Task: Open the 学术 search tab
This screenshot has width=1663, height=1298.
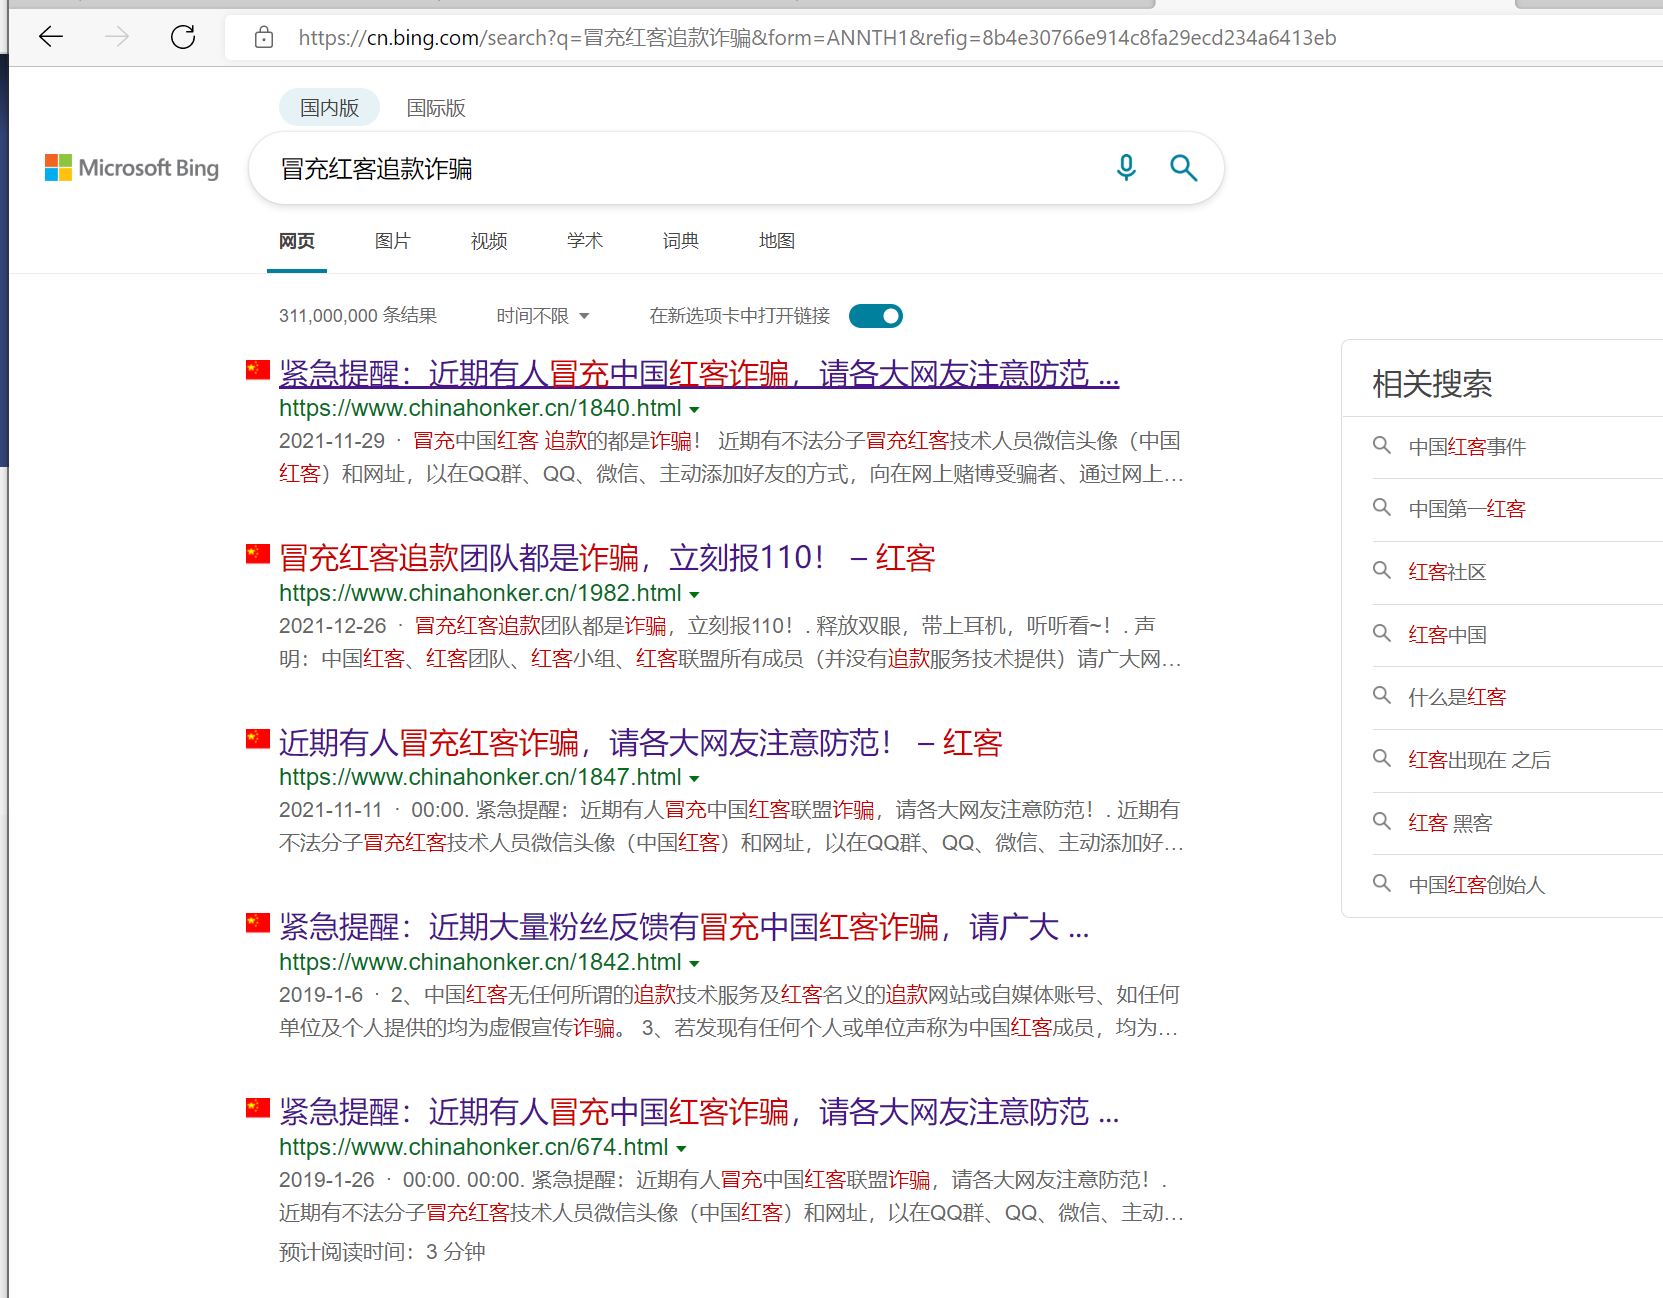Action: click(584, 241)
